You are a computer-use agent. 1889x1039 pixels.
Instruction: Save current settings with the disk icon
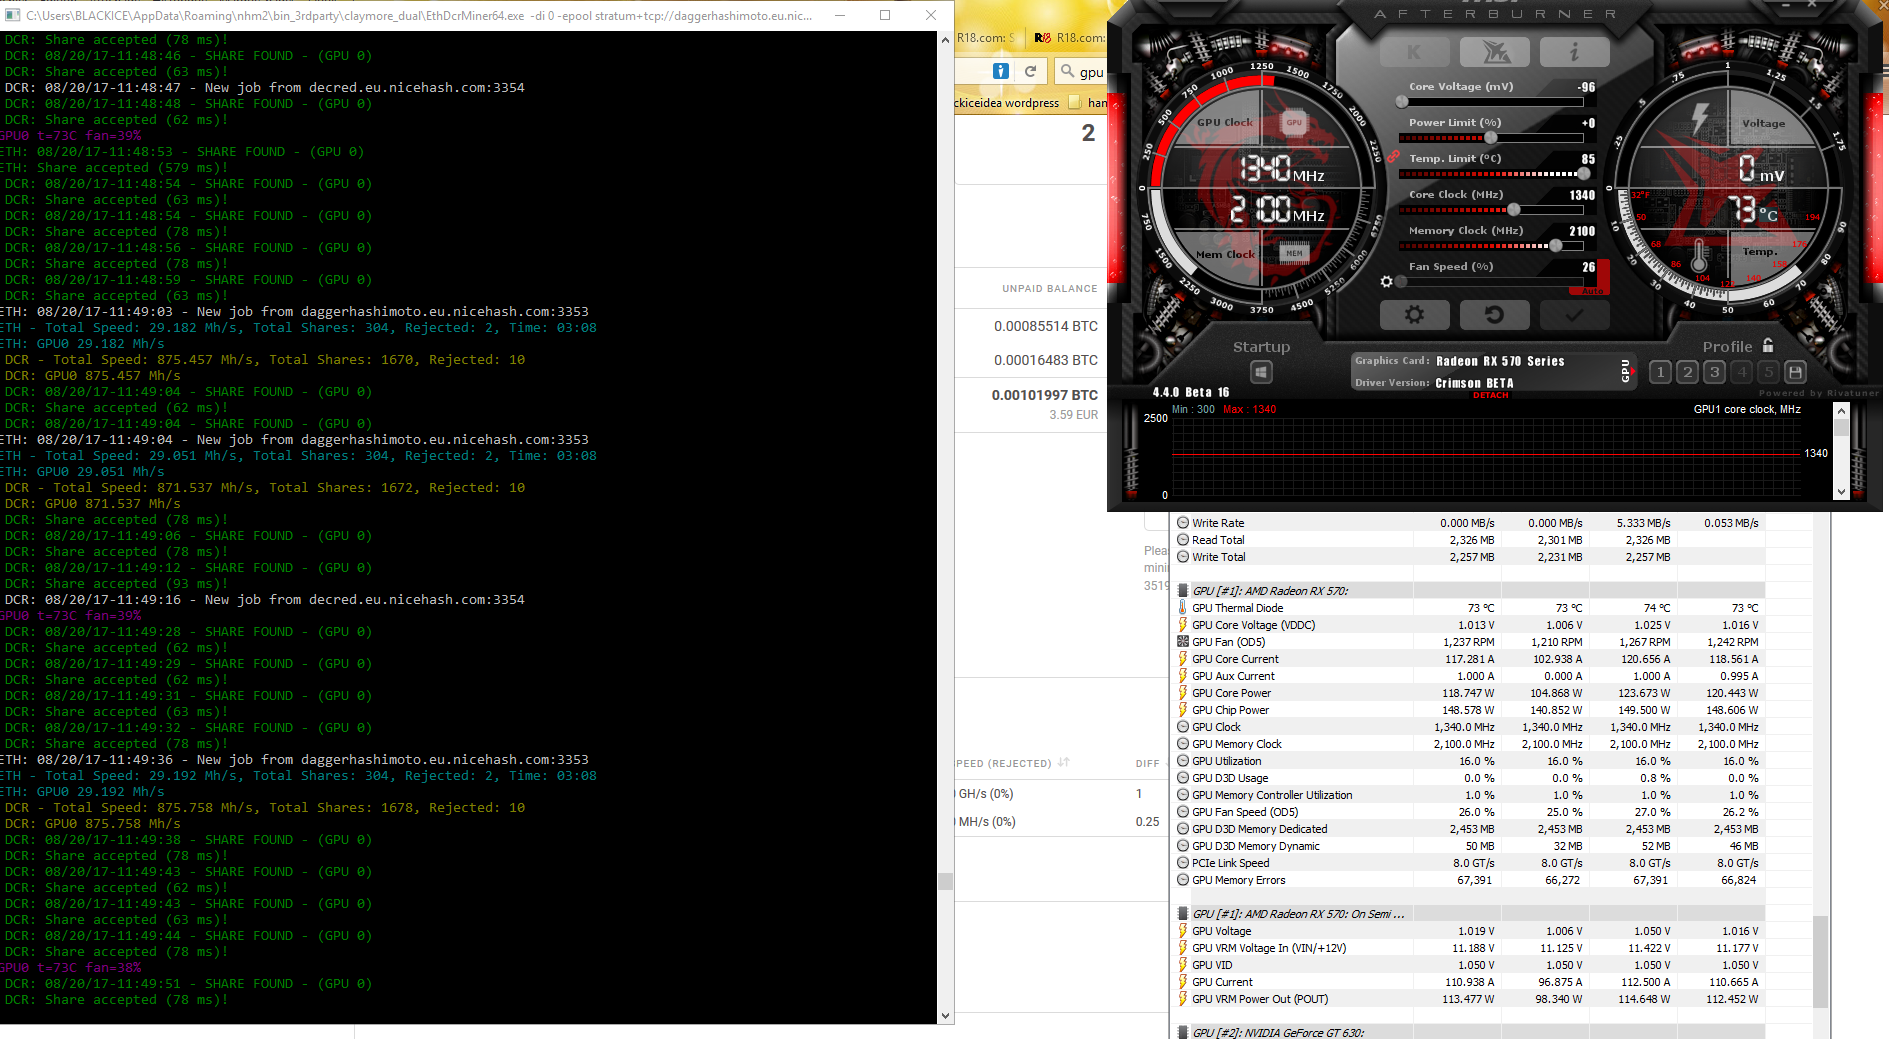[x=1795, y=371]
